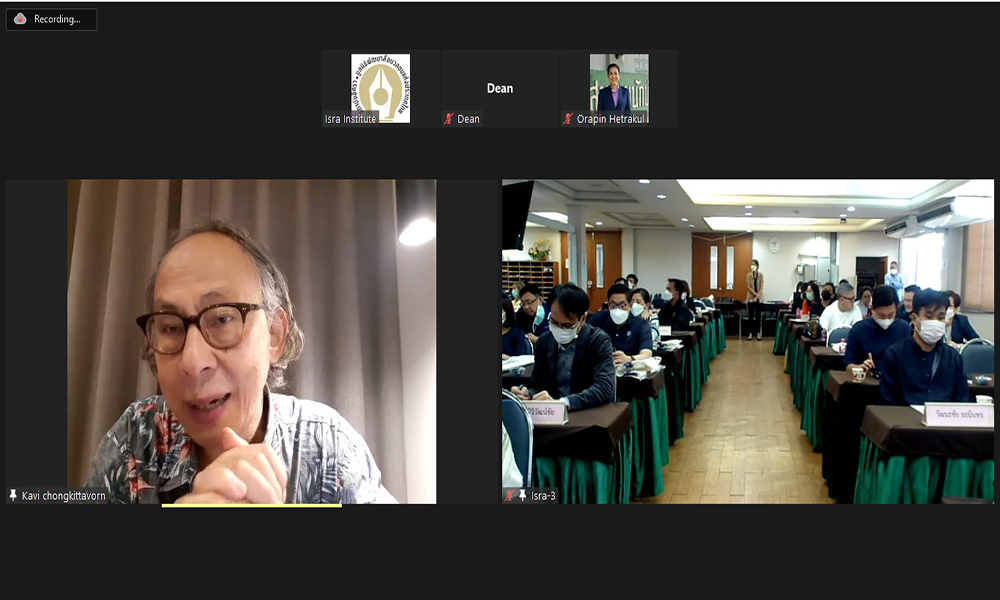Click the red recording cloud icon
Image resolution: width=1000 pixels, height=600 pixels.
(20, 19)
